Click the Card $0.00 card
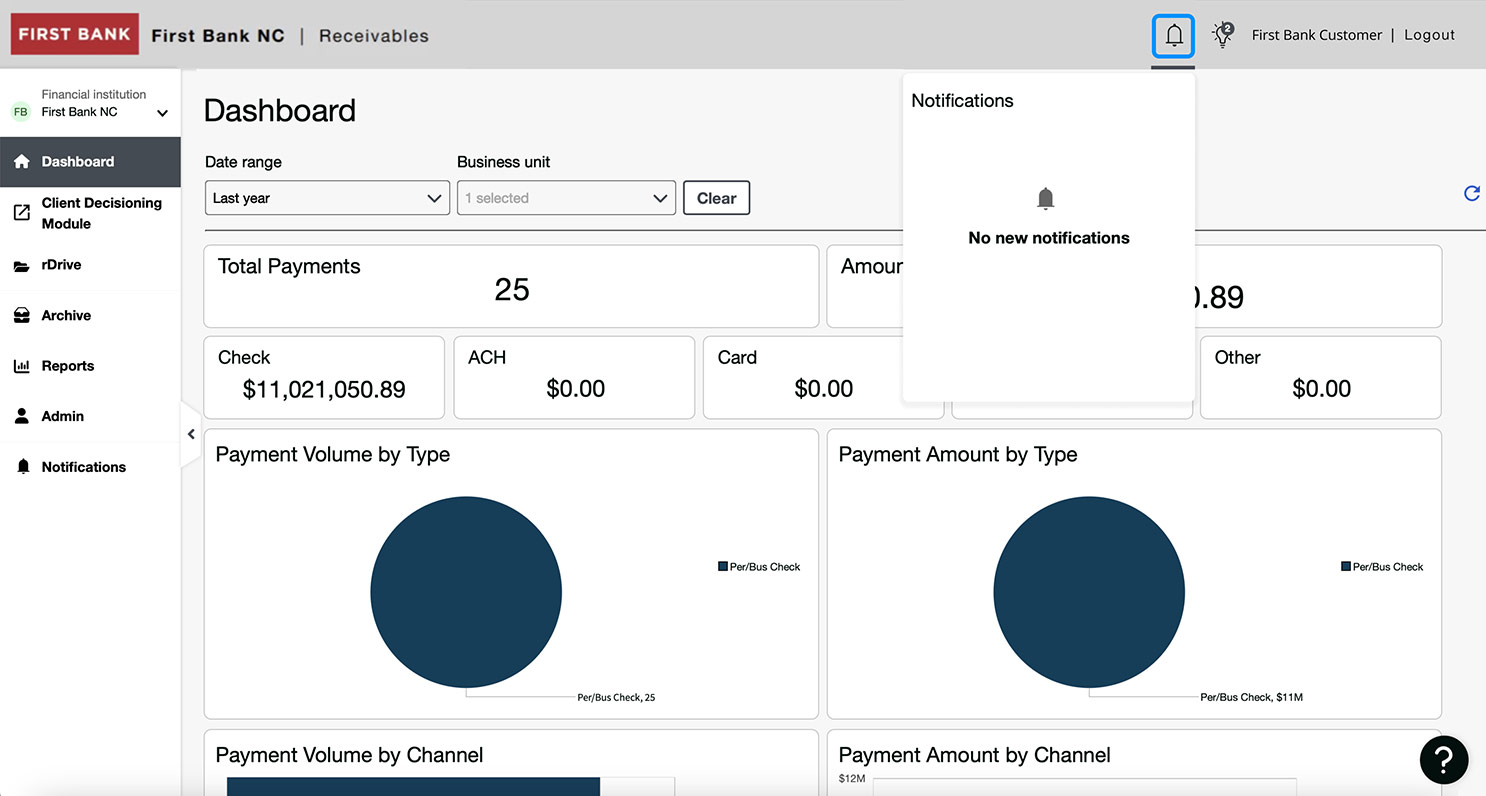1486x796 pixels. click(823, 377)
